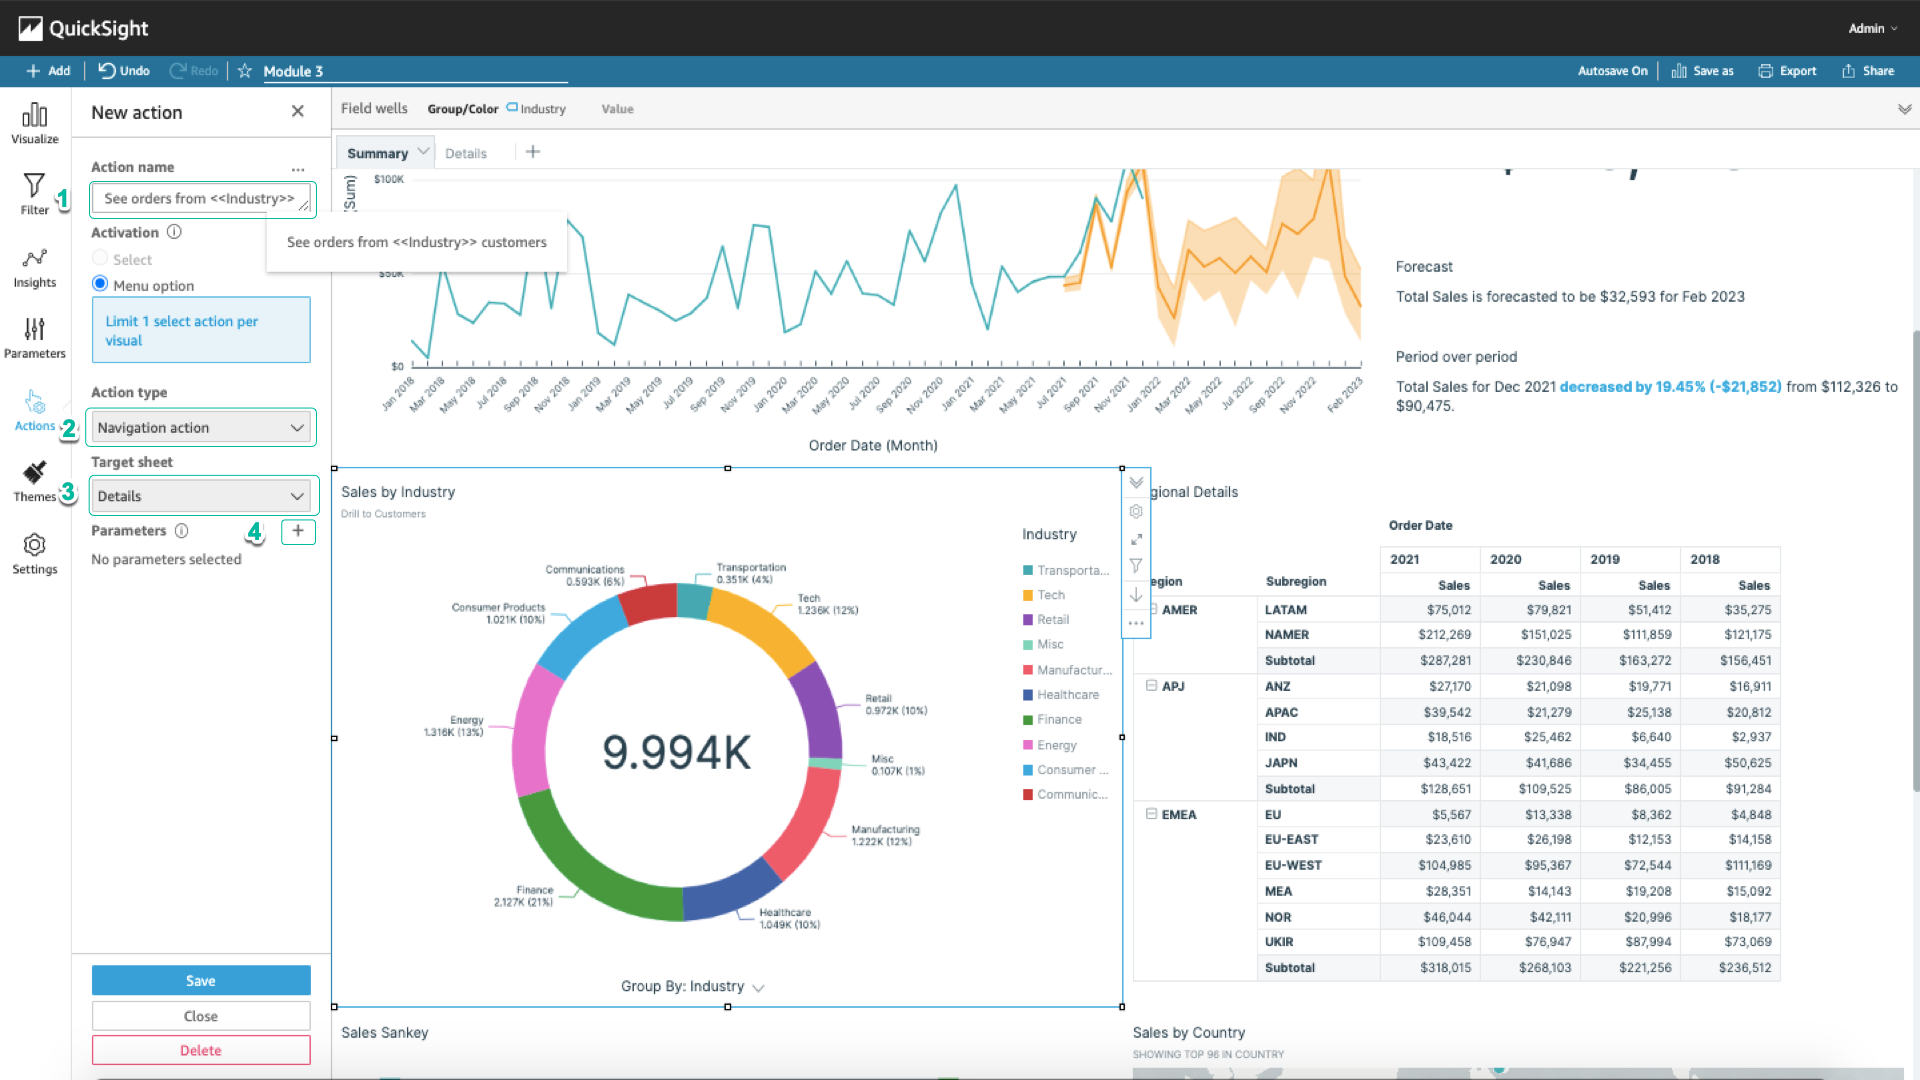Screen dimensions: 1920x1080
Task: Click the Sales by Country visual title
Action: [x=1189, y=1033]
